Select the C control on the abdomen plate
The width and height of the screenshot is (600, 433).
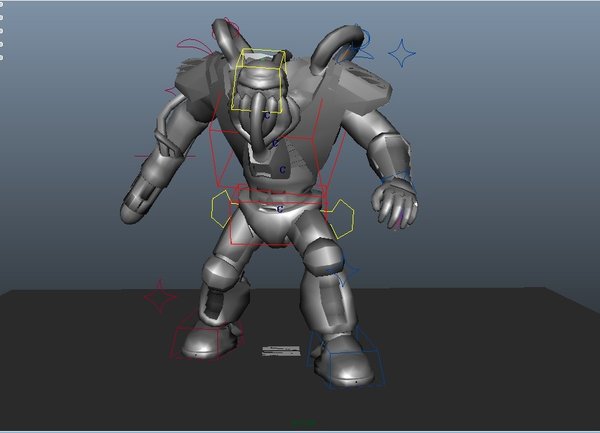[283, 169]
